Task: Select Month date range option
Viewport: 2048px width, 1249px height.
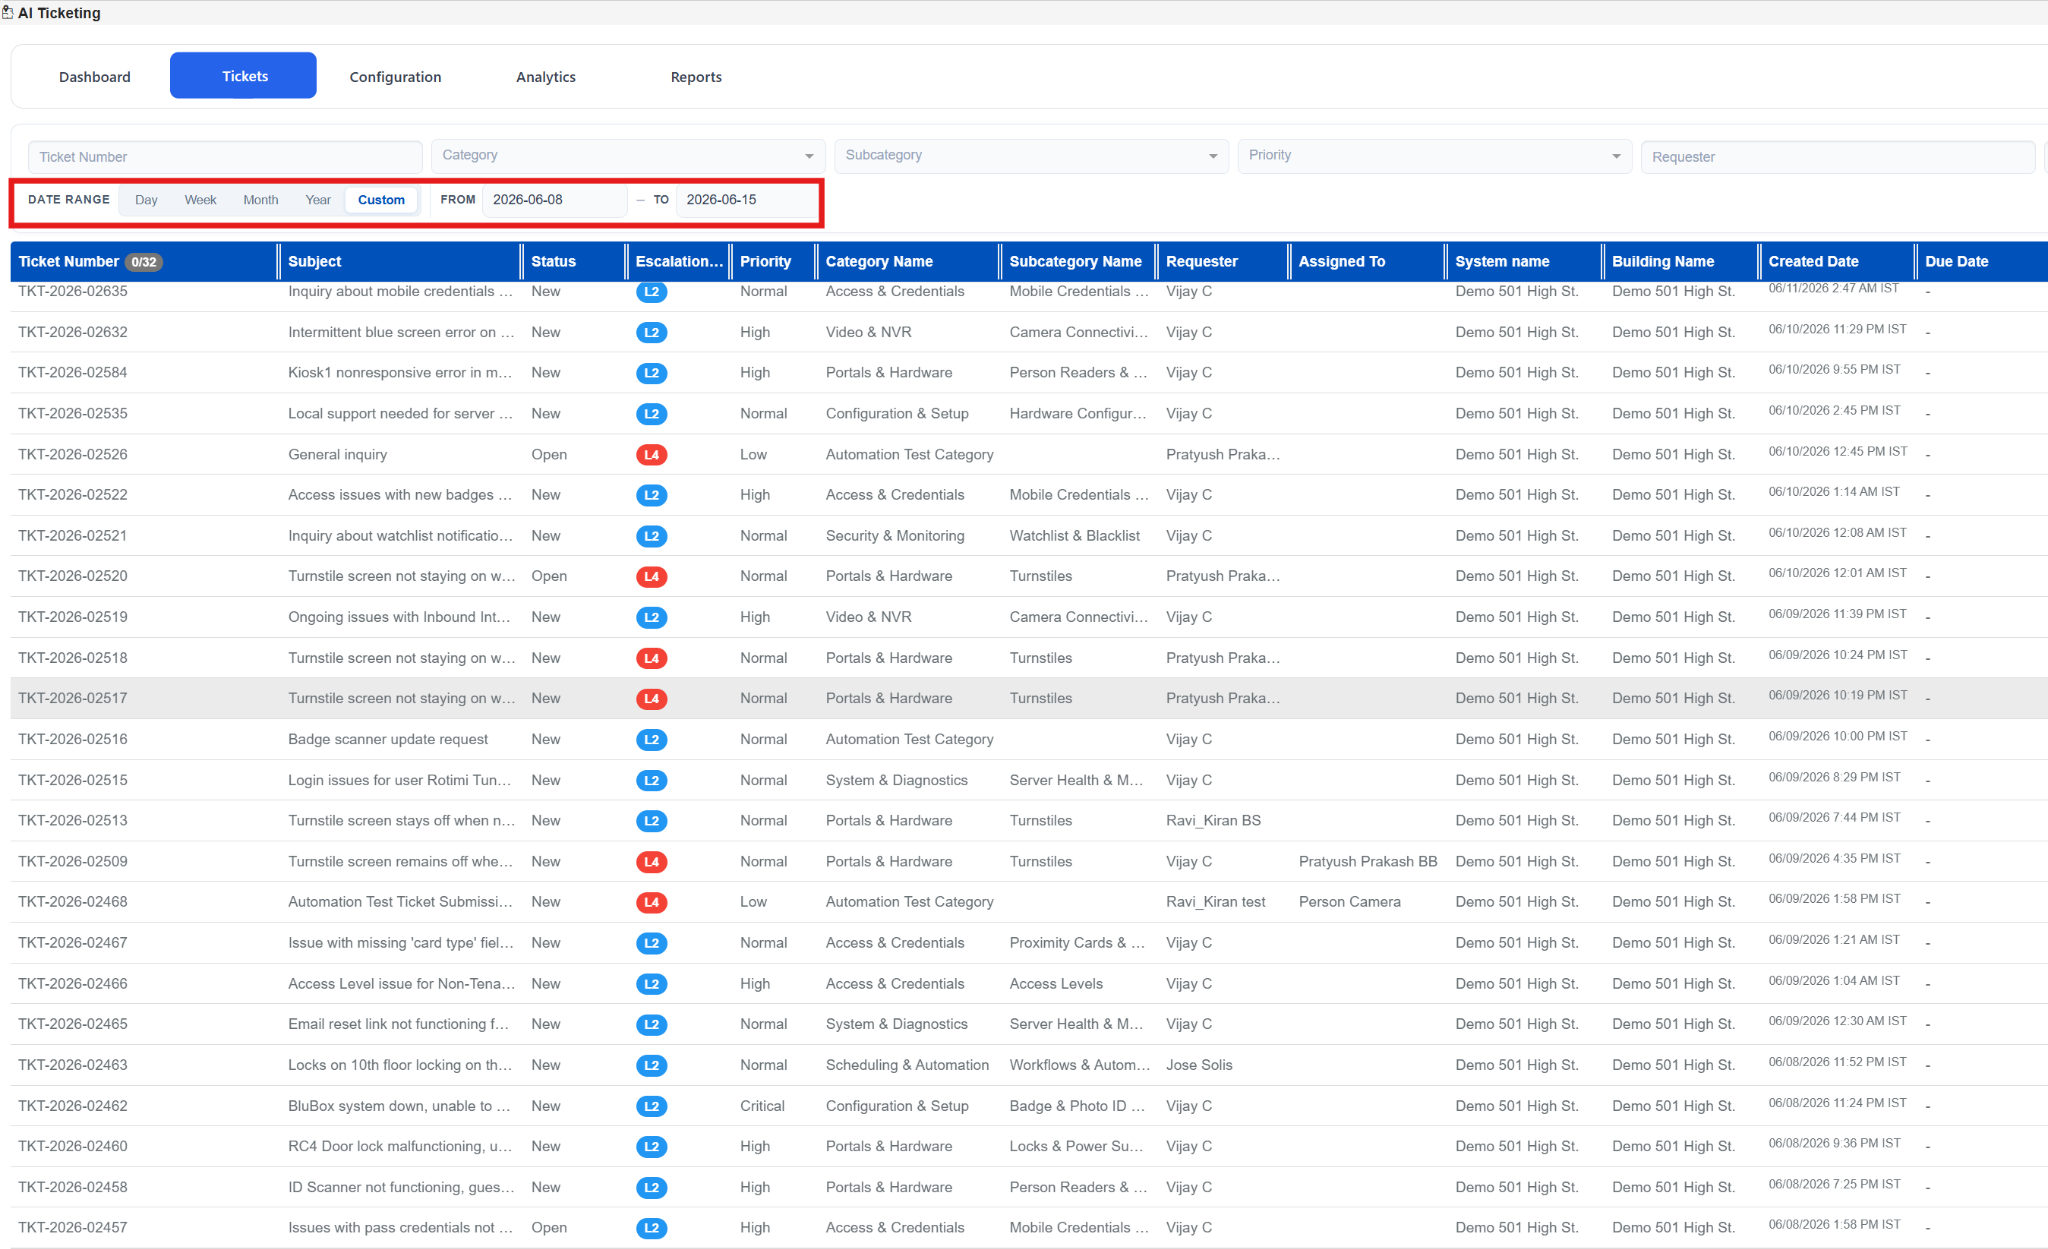Action: click(260, 200)
